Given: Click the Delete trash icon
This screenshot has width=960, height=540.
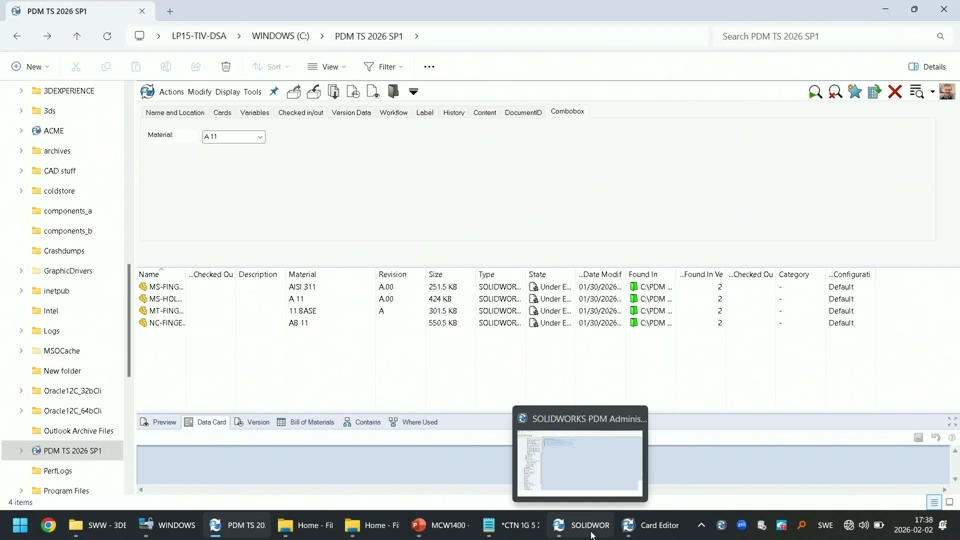Looking at the screenshot, I should pyautogui.click(x=226, y=67).
